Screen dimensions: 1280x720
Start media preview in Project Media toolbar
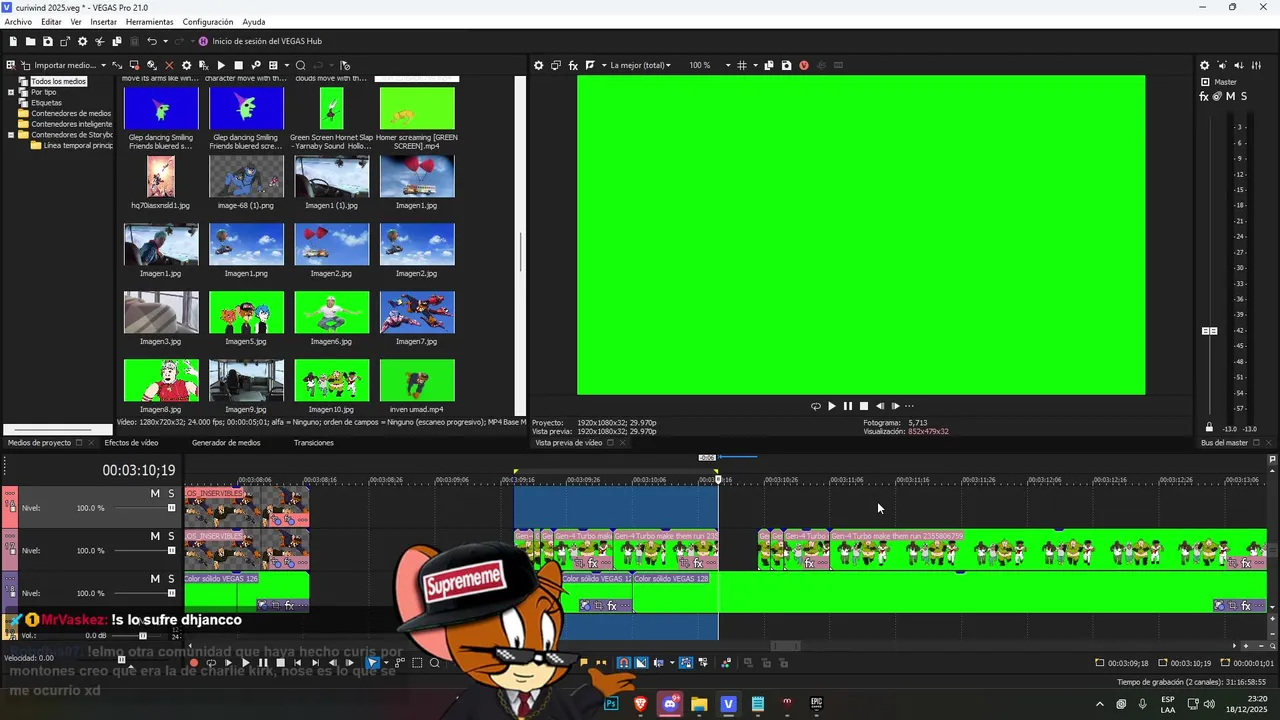pos(221,65)
